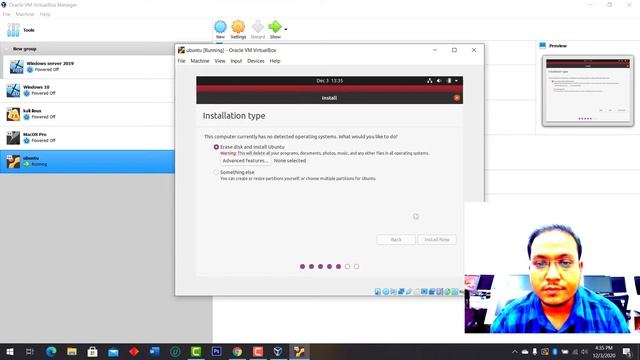Click hard disk status icon in VM status bar
The width and height of the screenshot is (640, 360).
pyautogui.click(x=378, y=291)
